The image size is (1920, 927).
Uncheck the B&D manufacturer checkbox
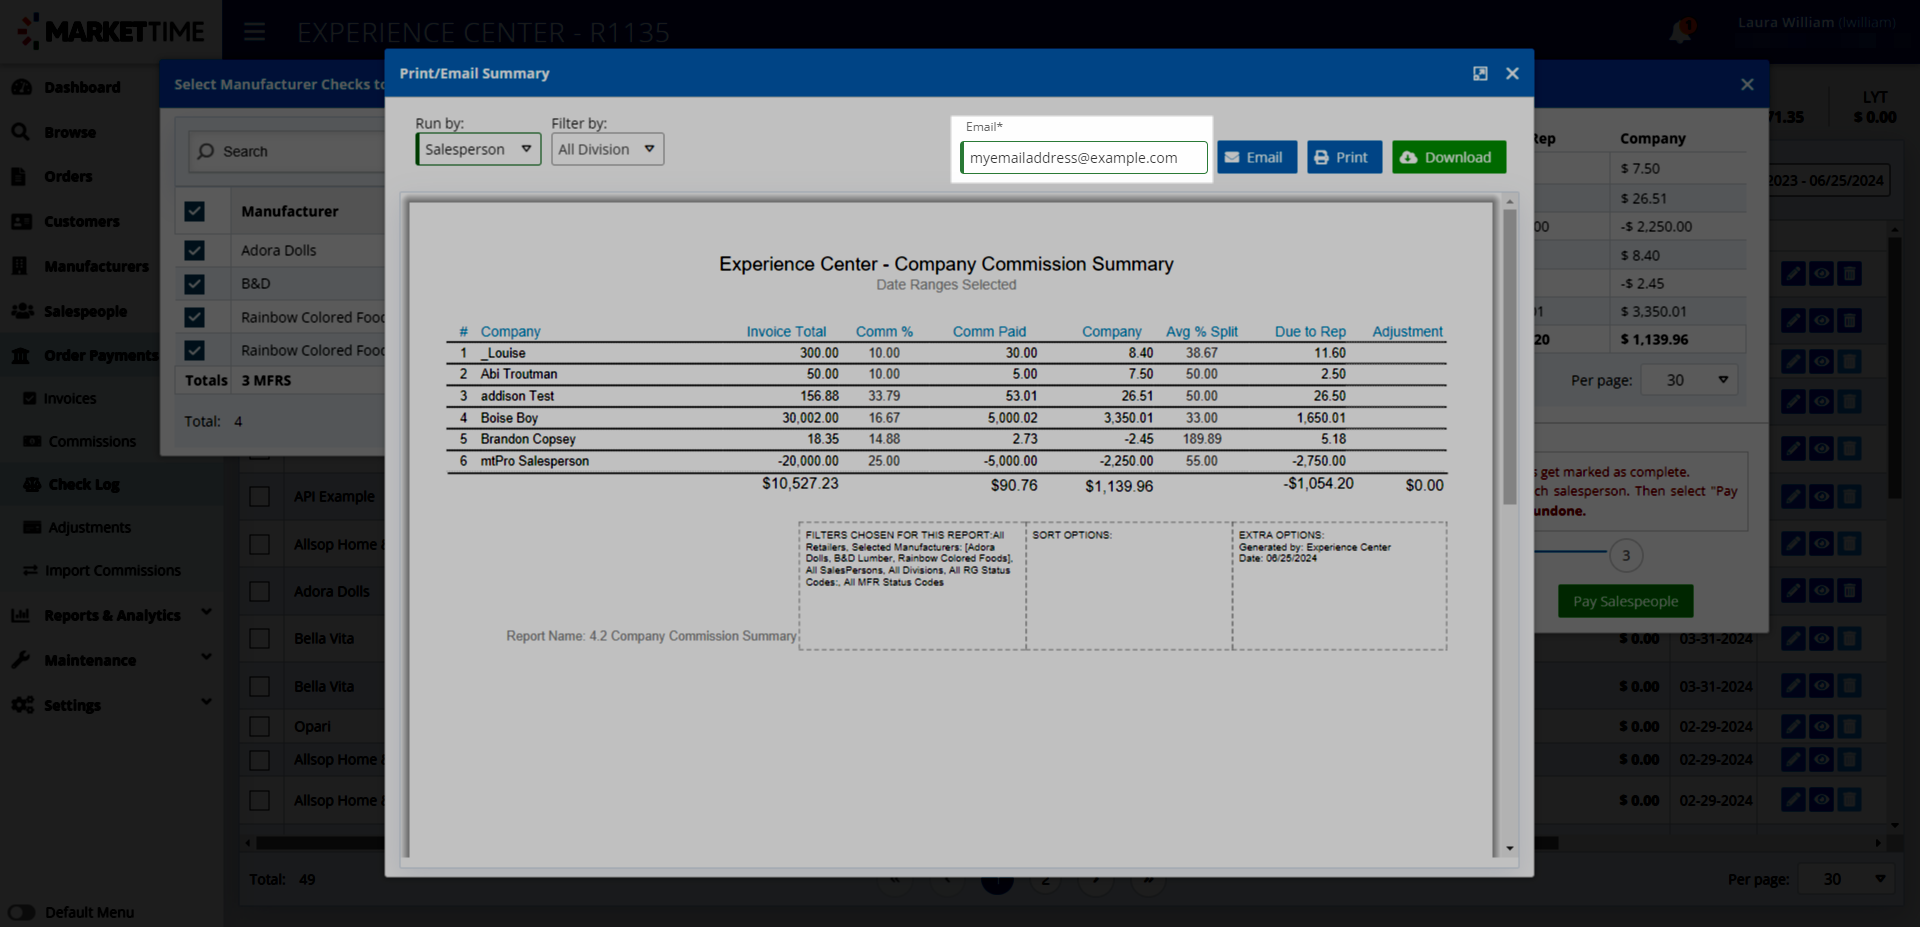point(194,284)
